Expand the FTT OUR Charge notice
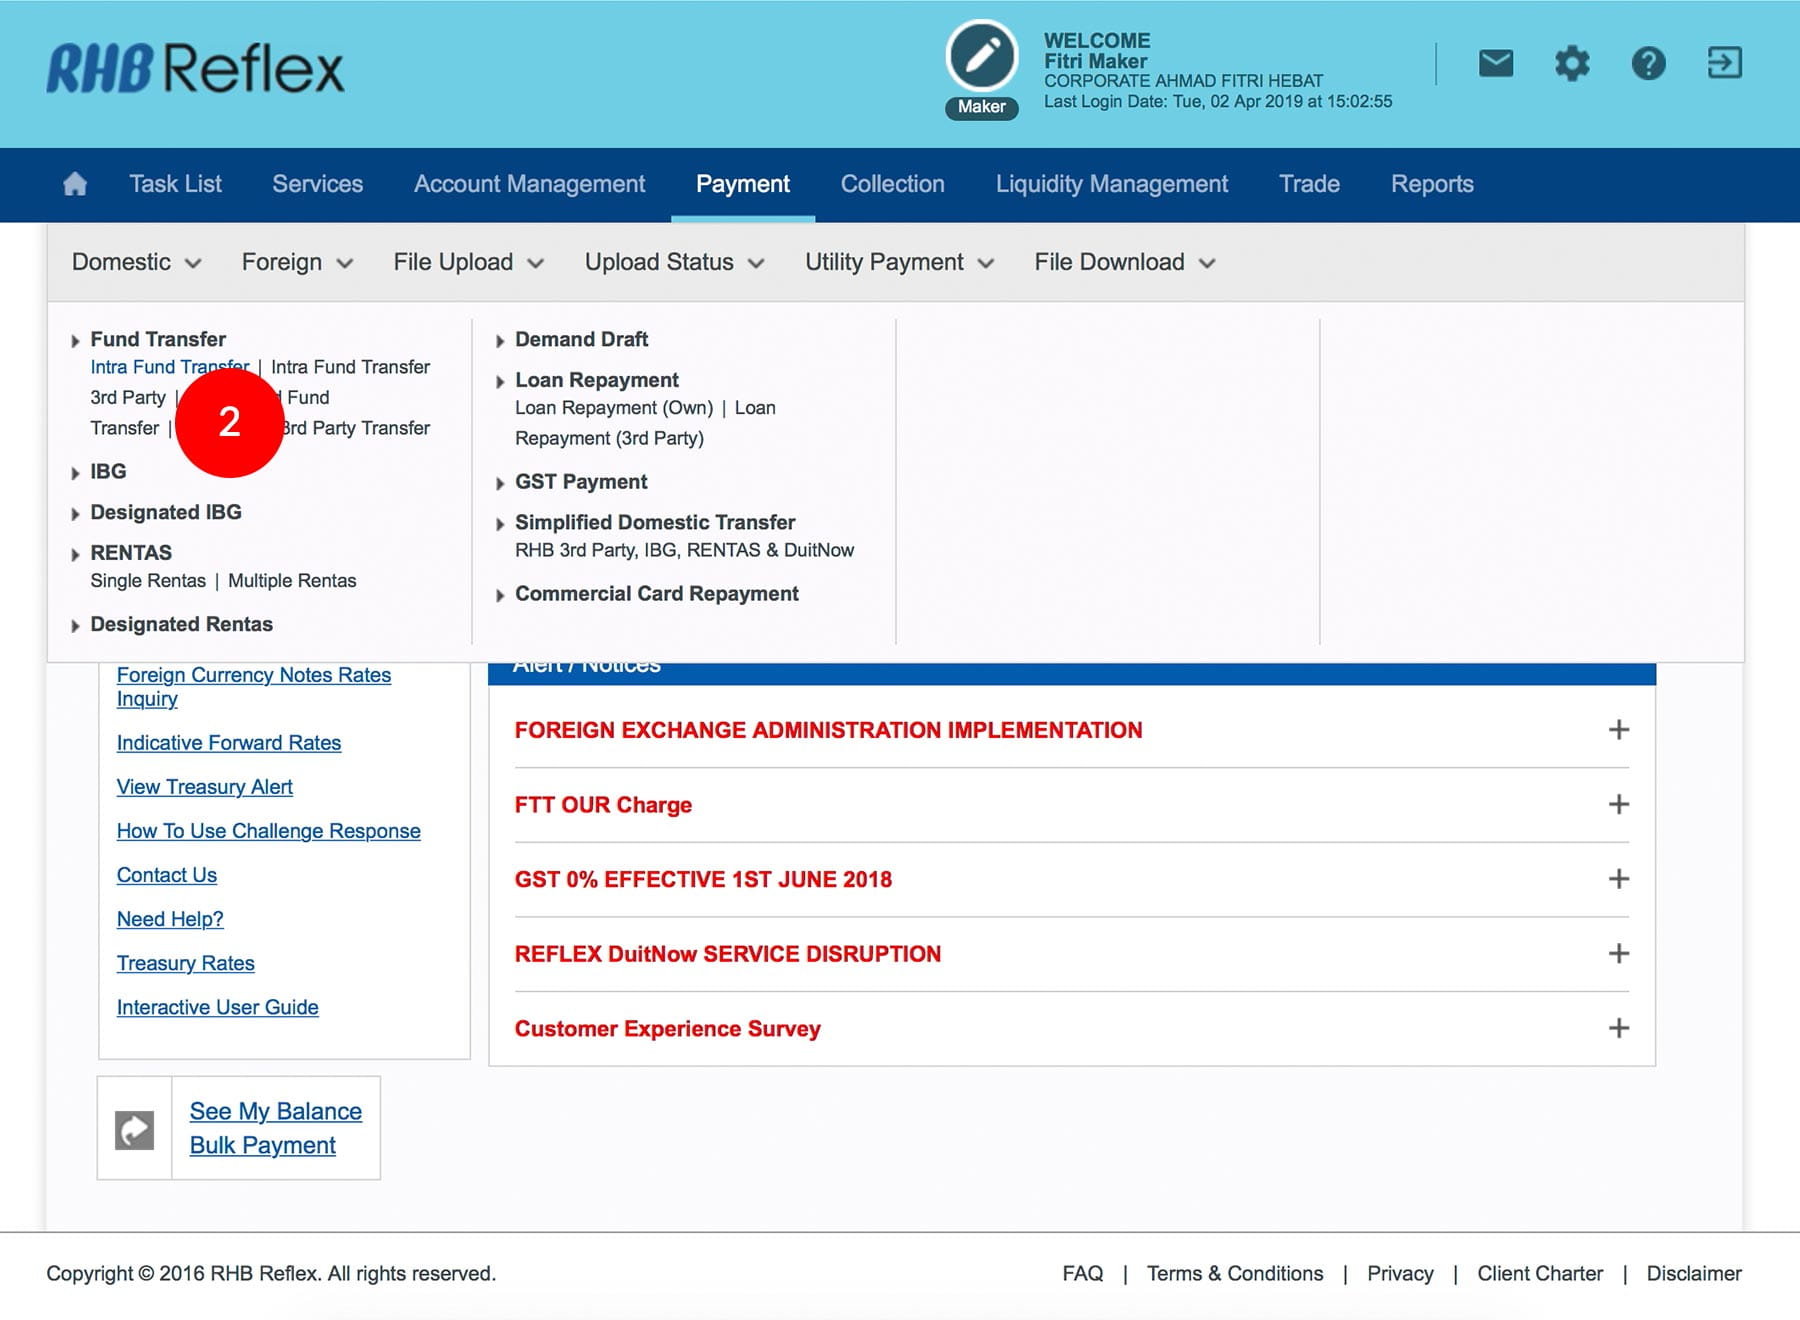The image size is (1800, 1320). [x=1618, y=805]
